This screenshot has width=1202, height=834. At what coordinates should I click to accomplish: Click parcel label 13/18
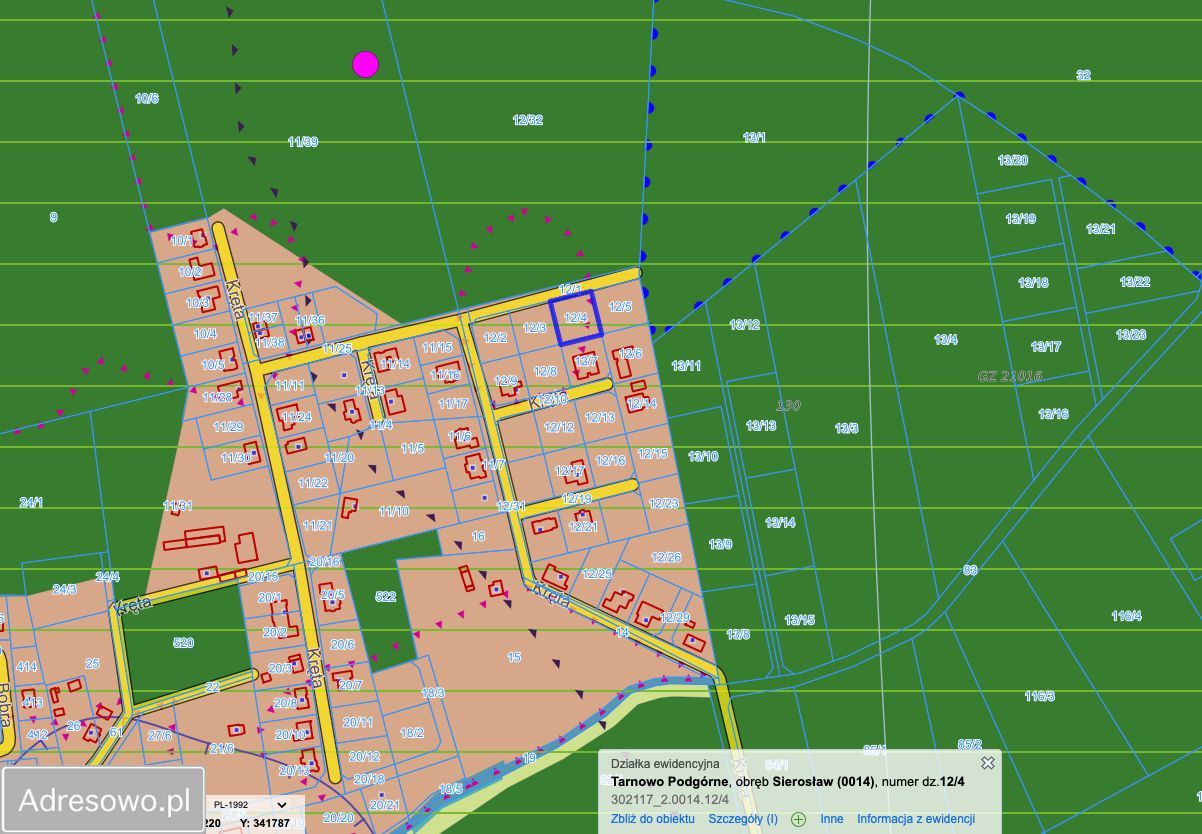point(1033,283)
